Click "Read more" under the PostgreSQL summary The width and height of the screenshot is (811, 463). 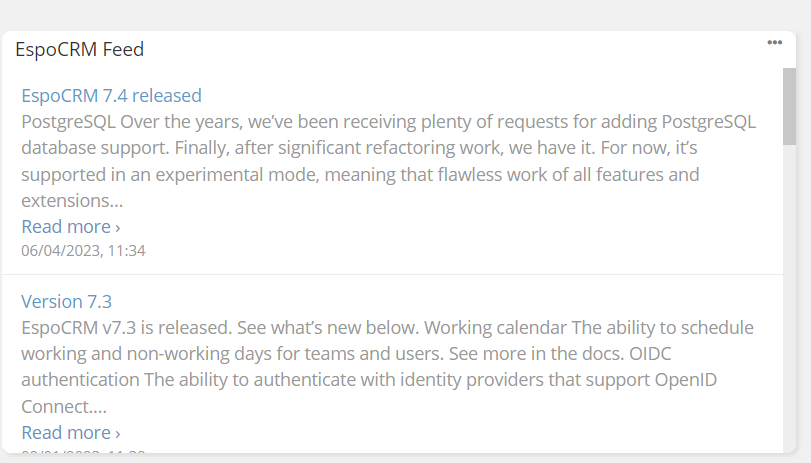66,226
